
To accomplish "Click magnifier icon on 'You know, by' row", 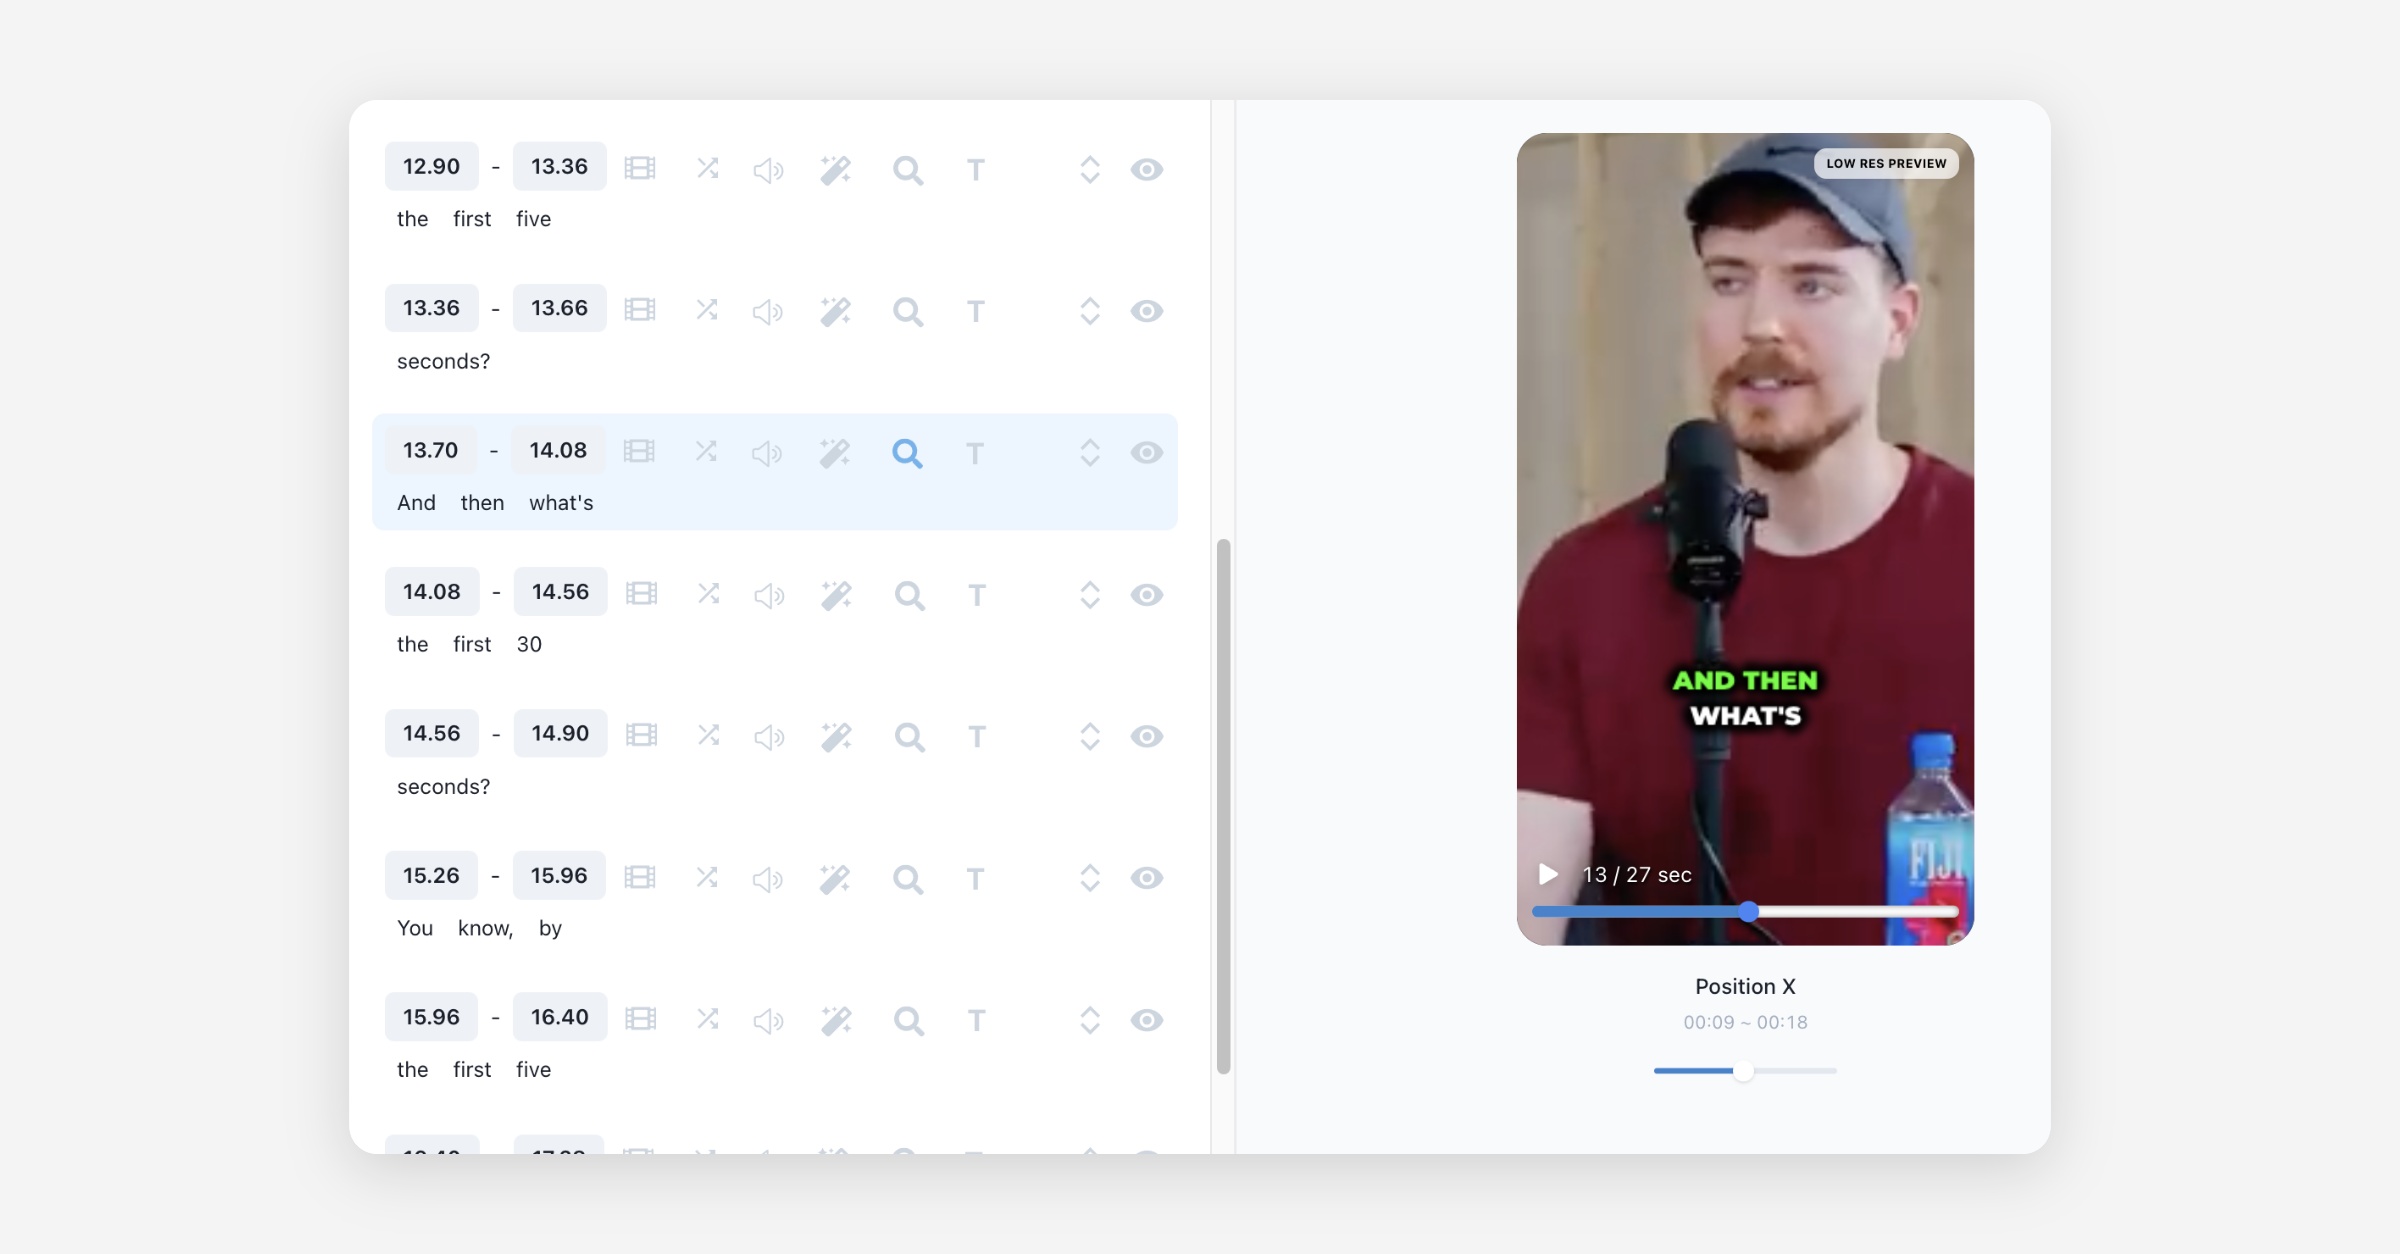I will (x=908, y=879).
